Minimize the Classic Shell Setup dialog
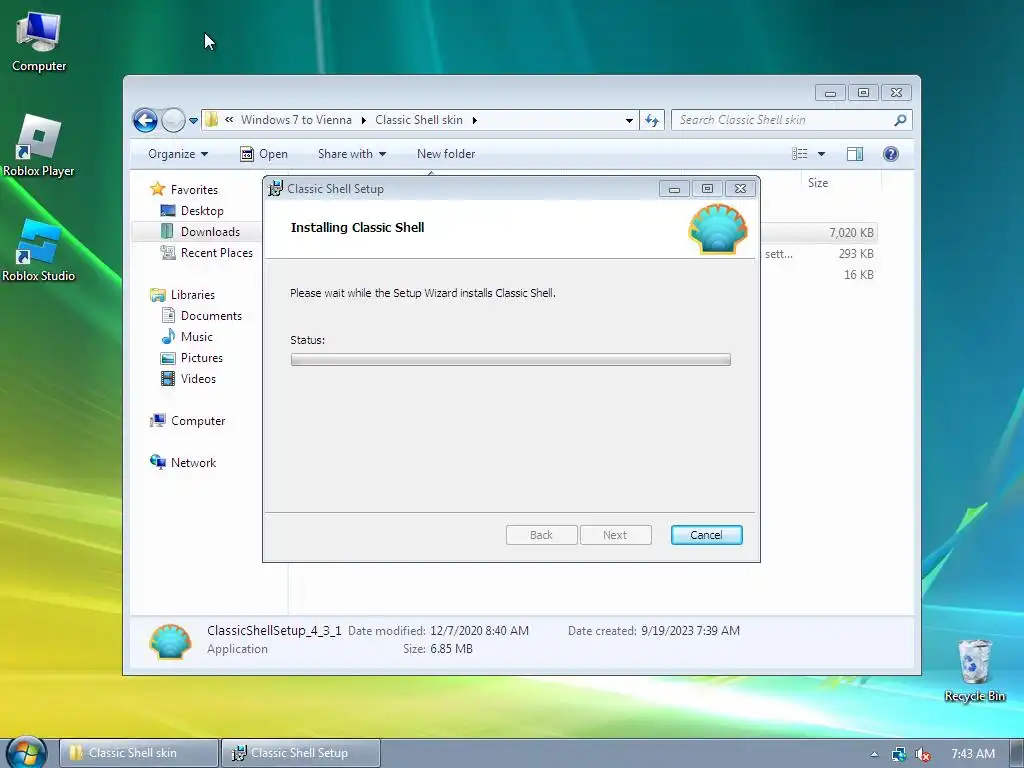Screen dimensions: 1024x768 [x=674, y=189]
